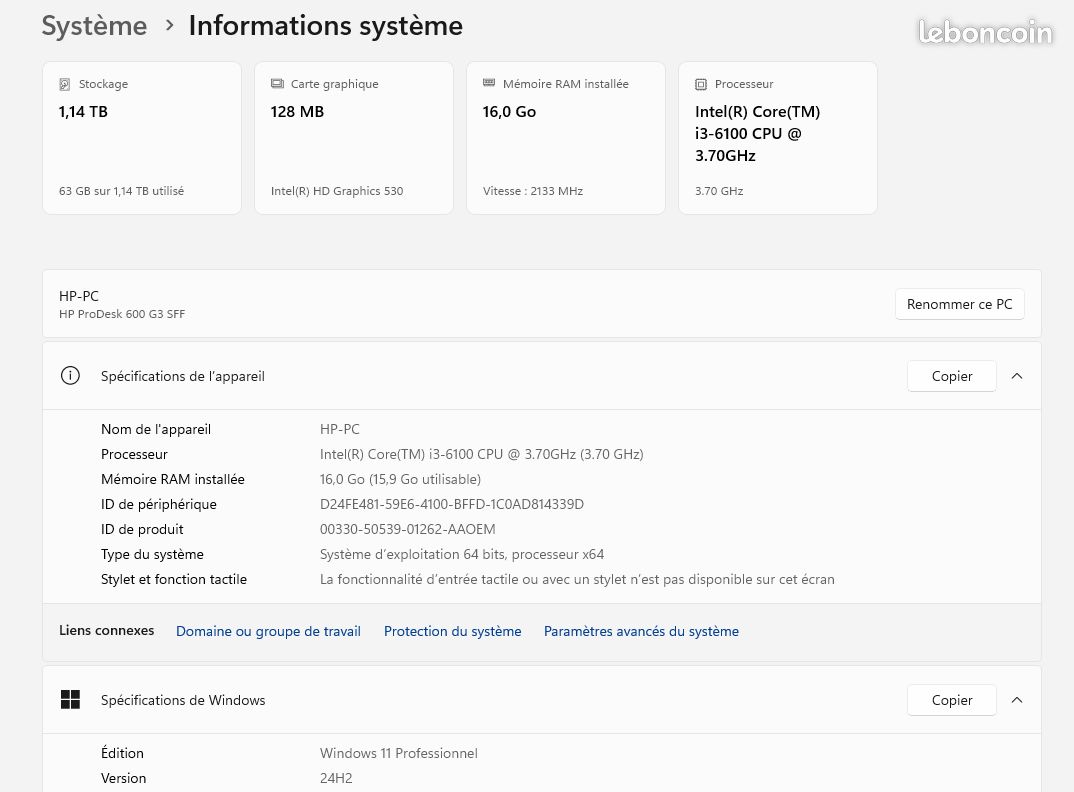The width and height of the screenshot is (1074, 792).
Task: Click the ID de périphérique label
Action: pyautogui.click(x=159, y=504)
